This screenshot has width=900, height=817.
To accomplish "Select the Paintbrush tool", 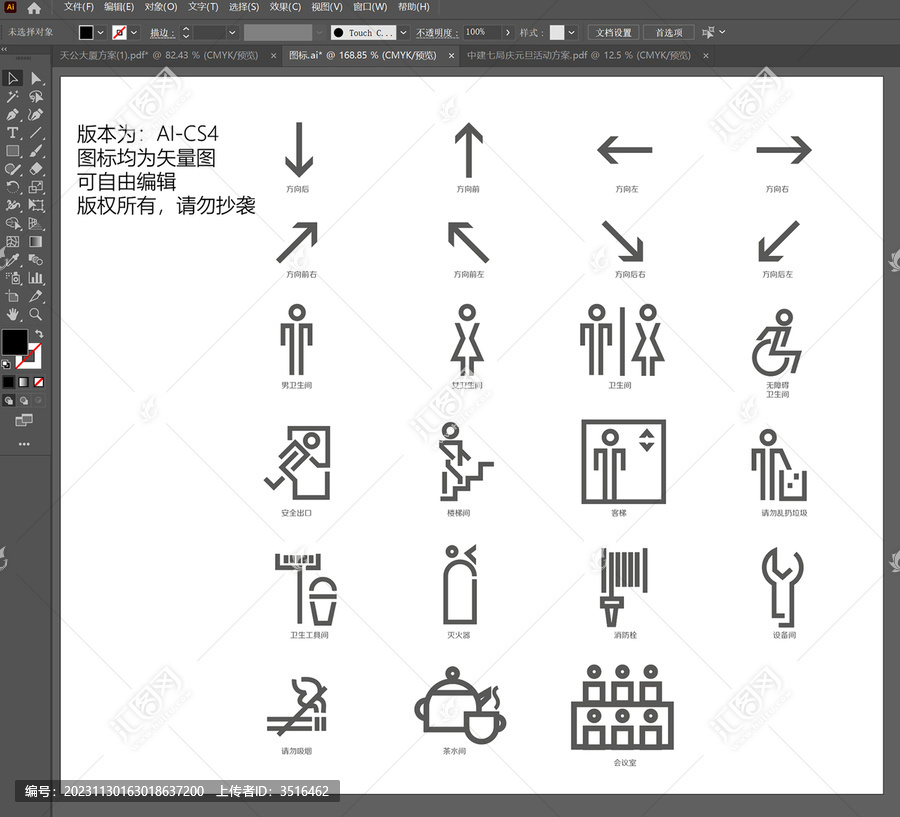I will pos(36,151).
